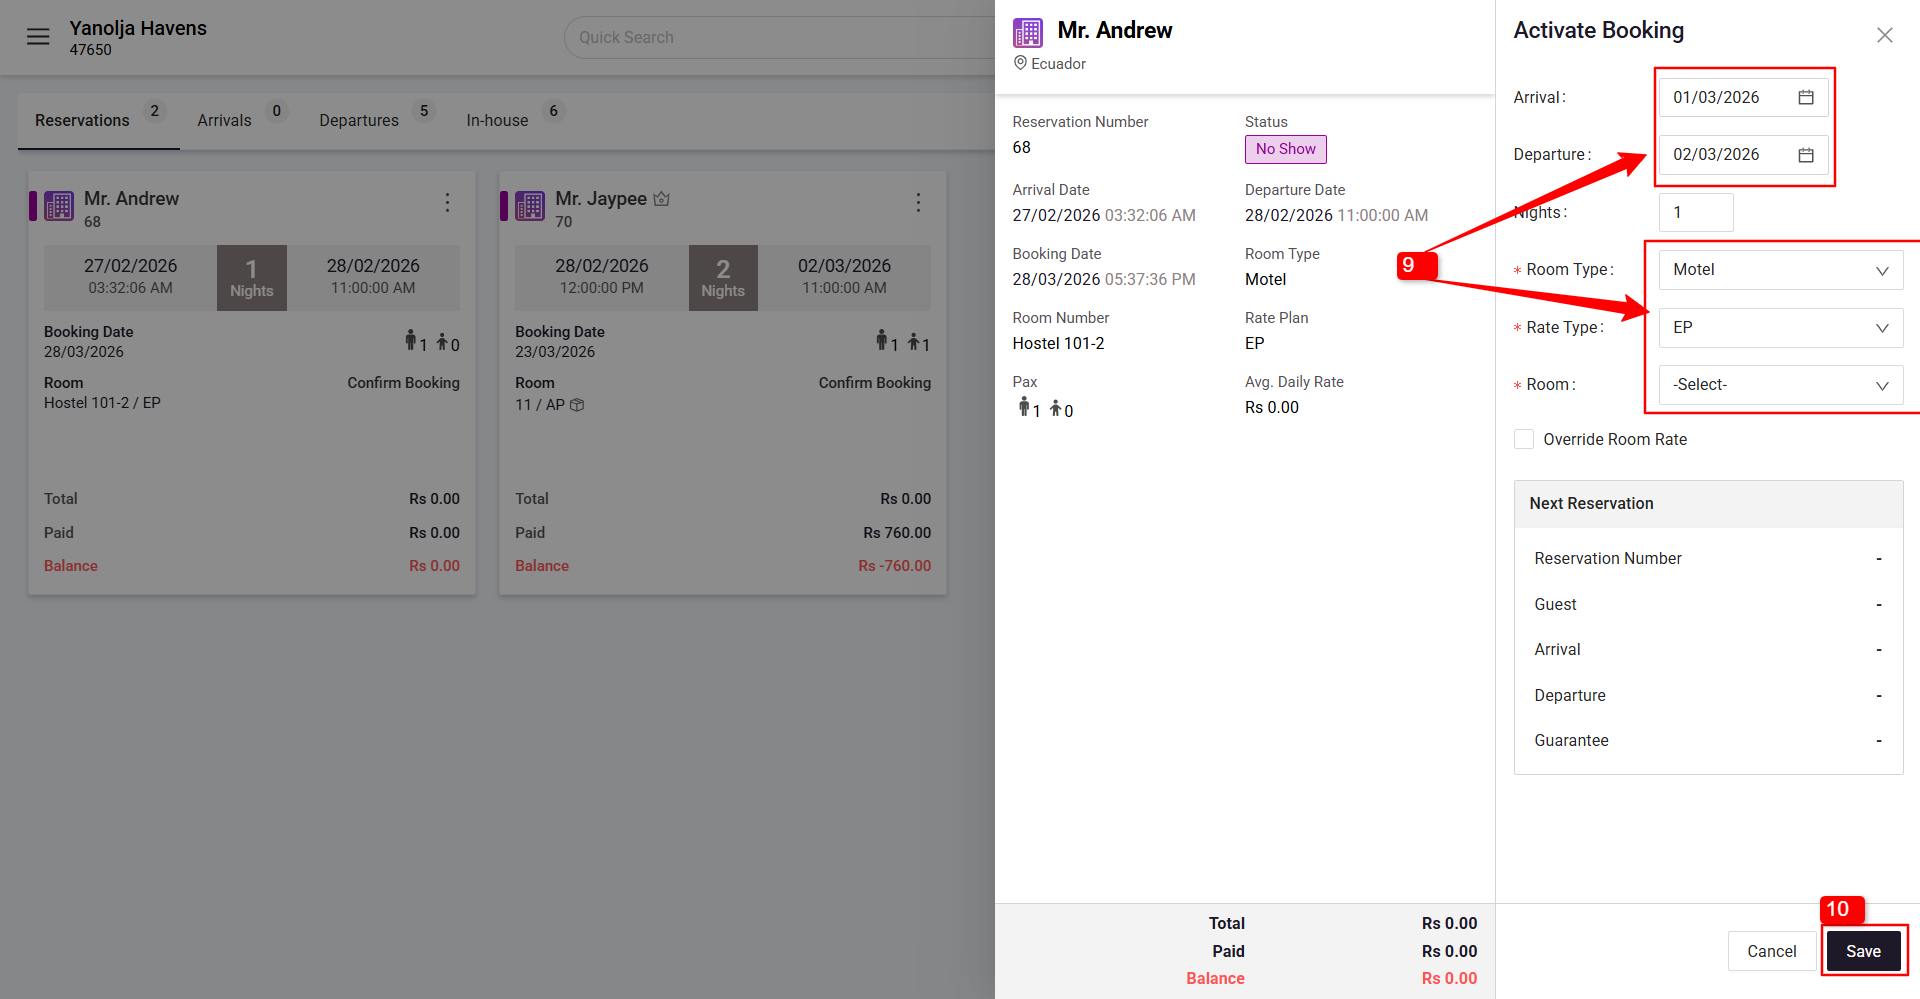Click the Next Reservation section header
The width and height of the screenshot is (1920, 999).
click(x=1708, y=504)
